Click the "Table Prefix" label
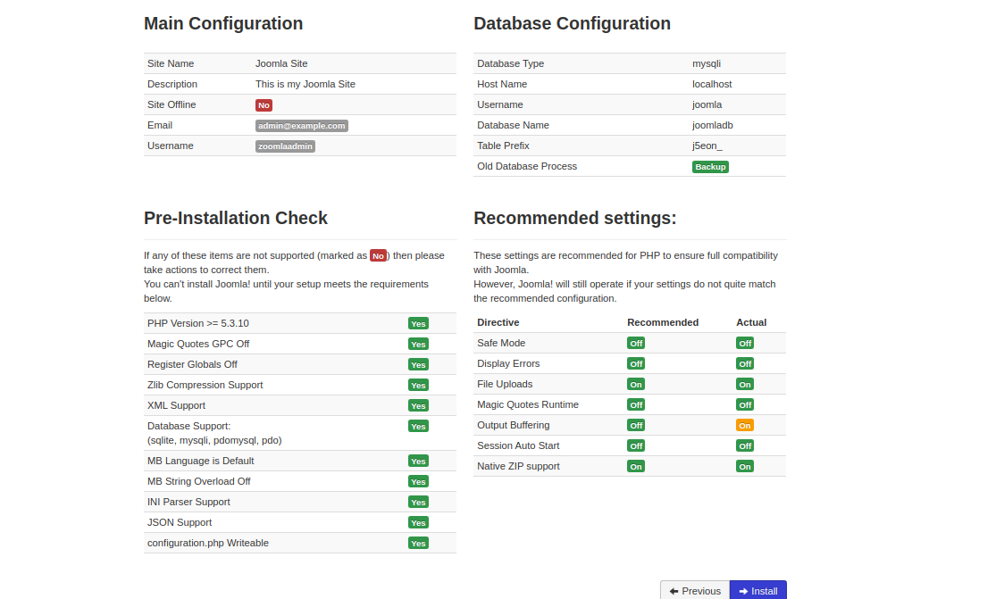 click(503, 145)
